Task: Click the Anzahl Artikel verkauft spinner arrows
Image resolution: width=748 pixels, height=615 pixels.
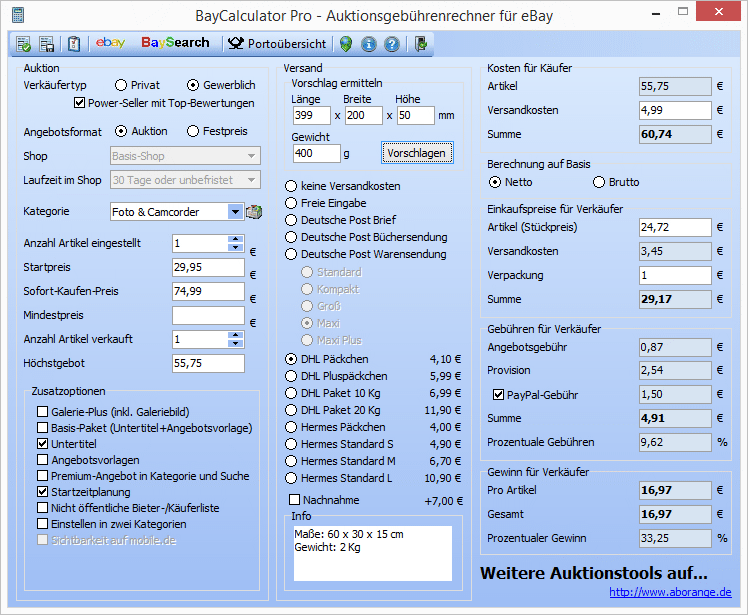Action: 236,339
